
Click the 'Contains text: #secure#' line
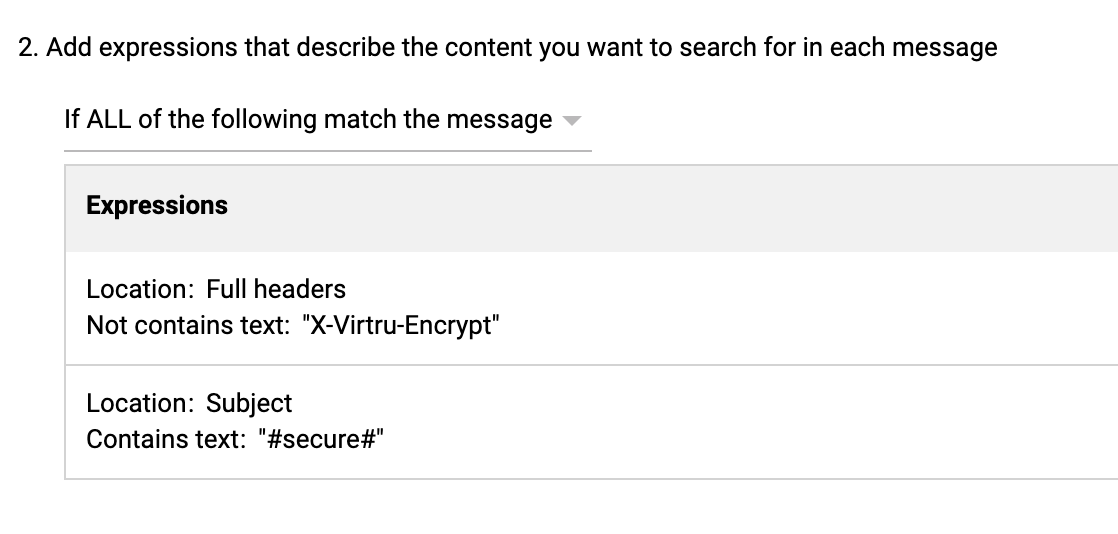236,440
